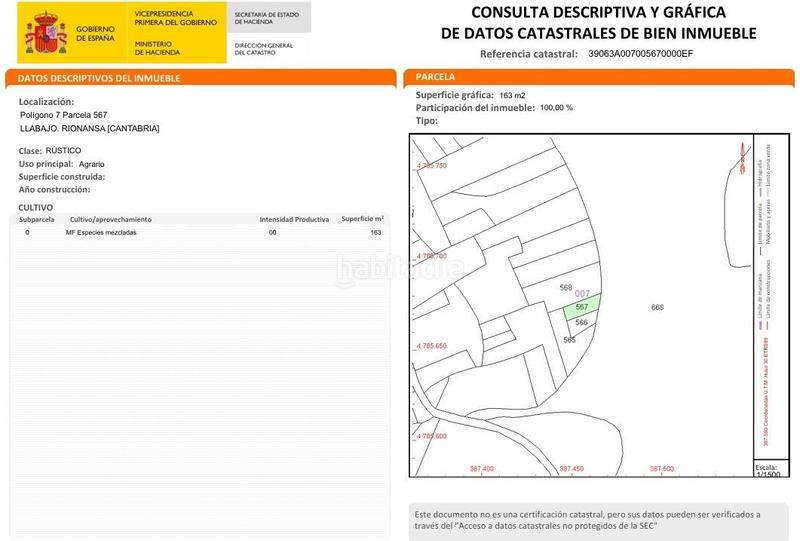Click the 'Superficie m²' column header
The image size is (800, 541).
point(362,218)
